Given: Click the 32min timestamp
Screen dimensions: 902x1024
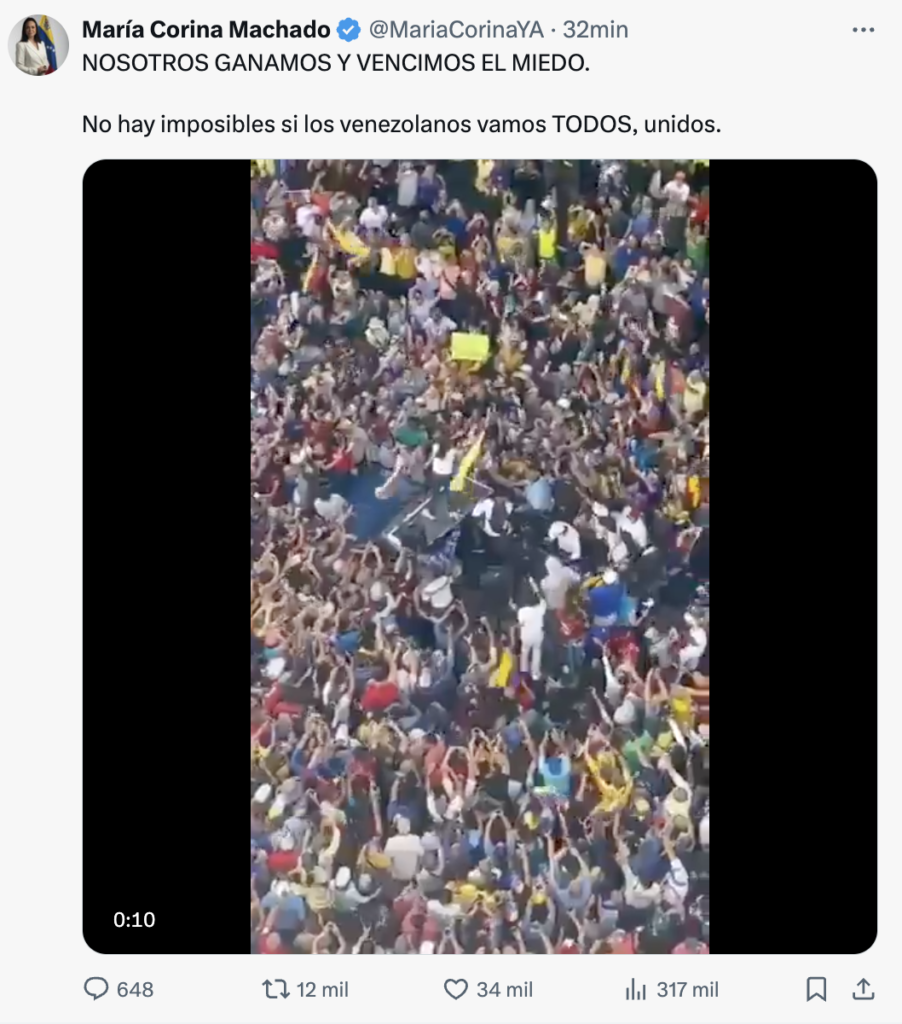Looking at the screenshot, I should 596,30.
